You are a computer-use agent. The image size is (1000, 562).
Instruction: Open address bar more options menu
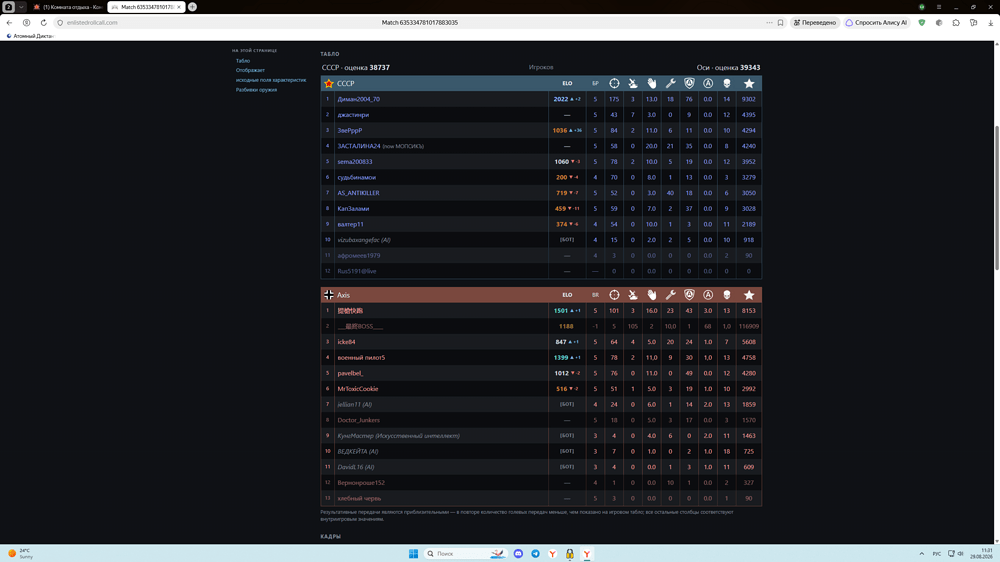(768, 22)
